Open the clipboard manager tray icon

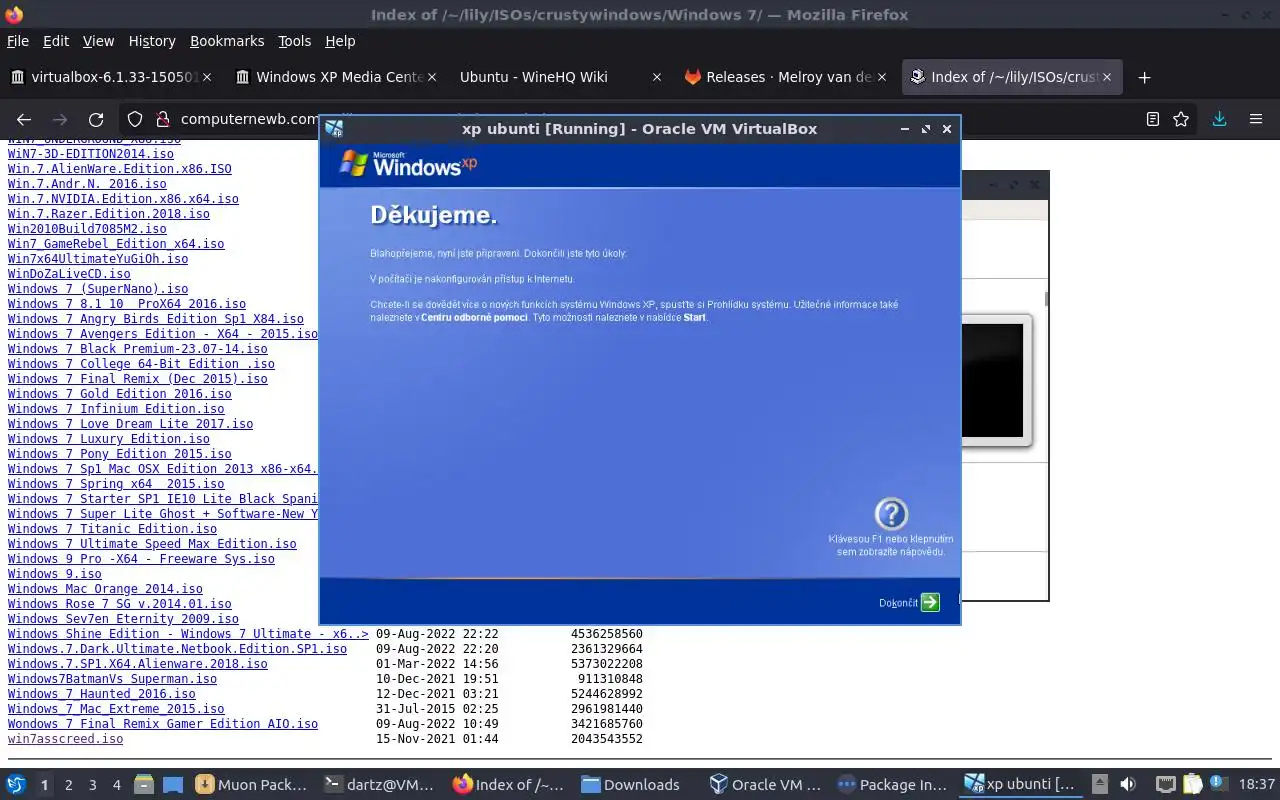tap(1192, 785)
